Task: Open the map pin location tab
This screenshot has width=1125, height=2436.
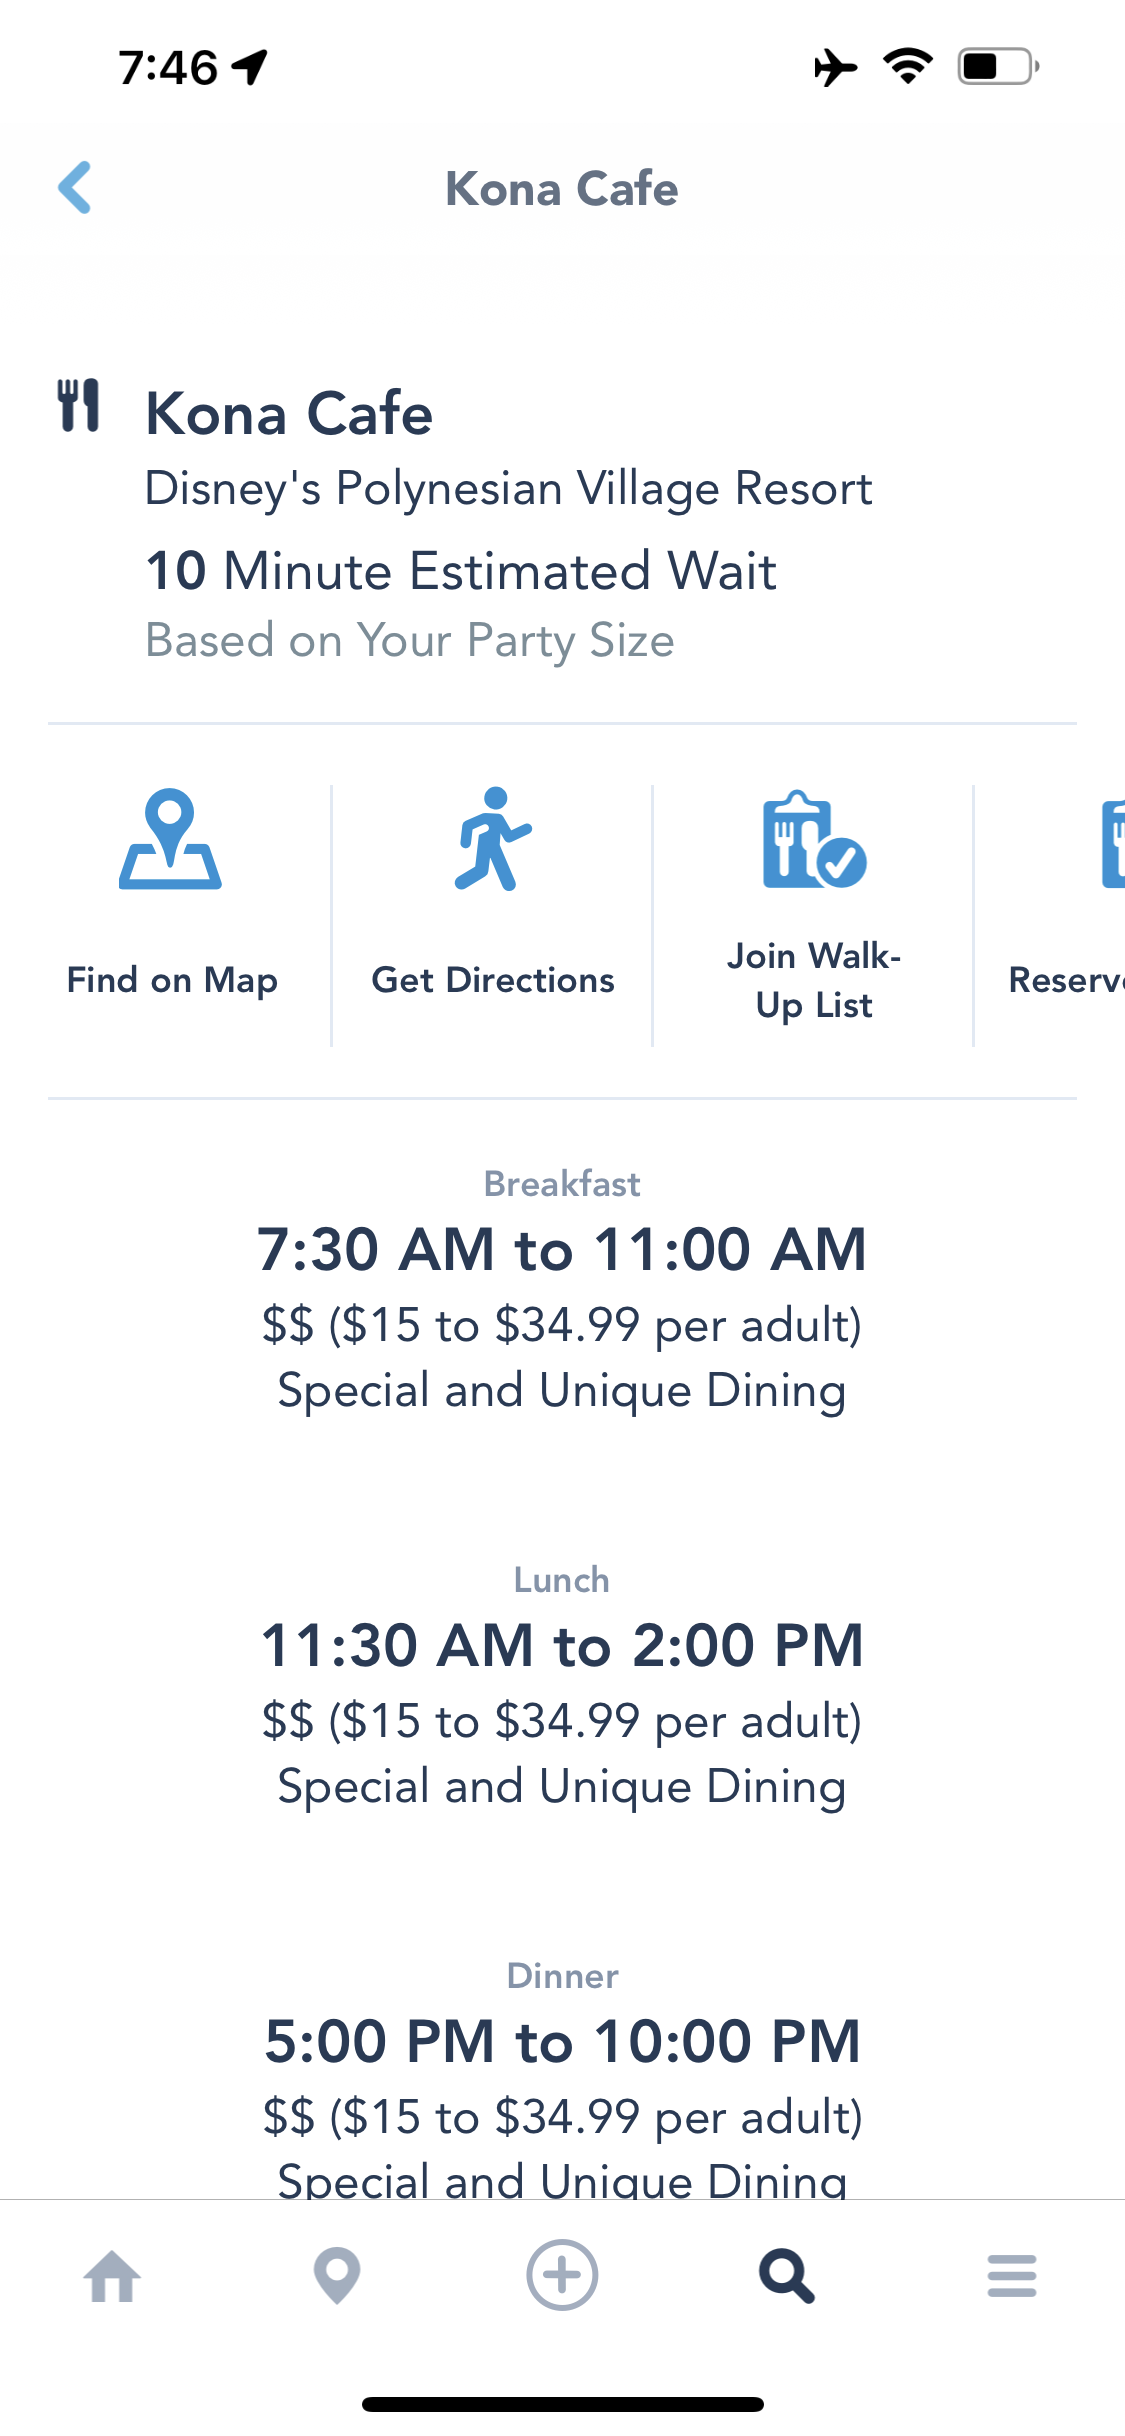Action: [337, 2276]
